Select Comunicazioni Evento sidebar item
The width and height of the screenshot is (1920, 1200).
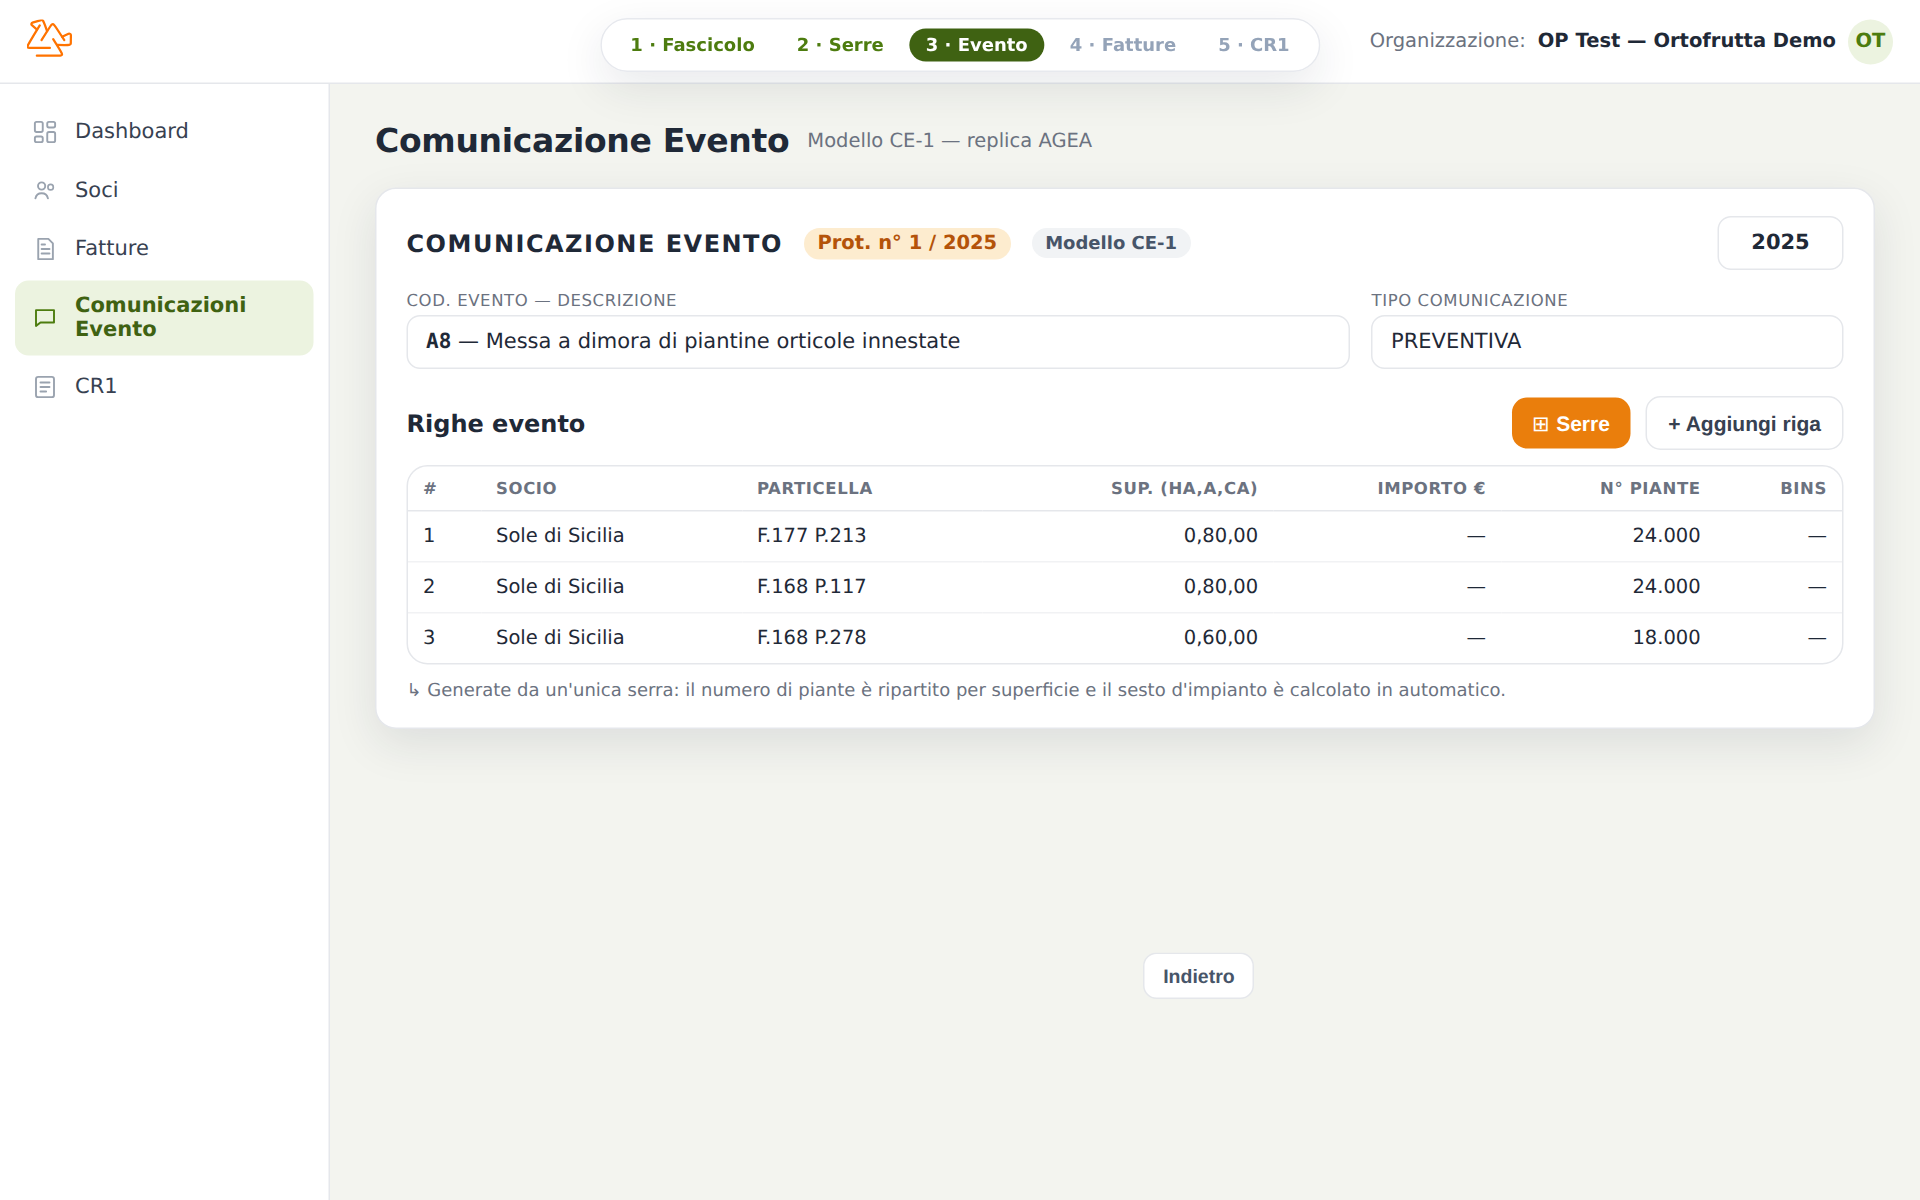(x=164, y=318)
